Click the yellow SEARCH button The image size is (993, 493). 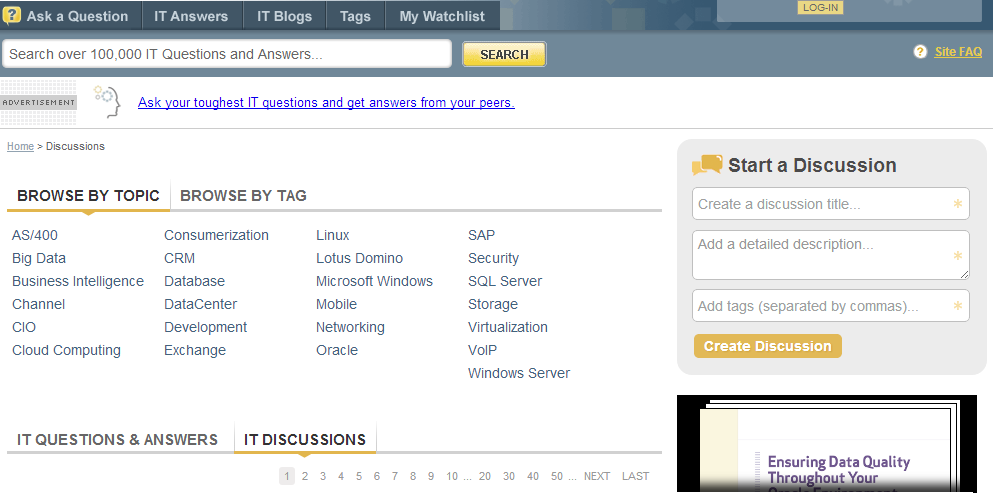pyautogui.click(x=504, y=54)
